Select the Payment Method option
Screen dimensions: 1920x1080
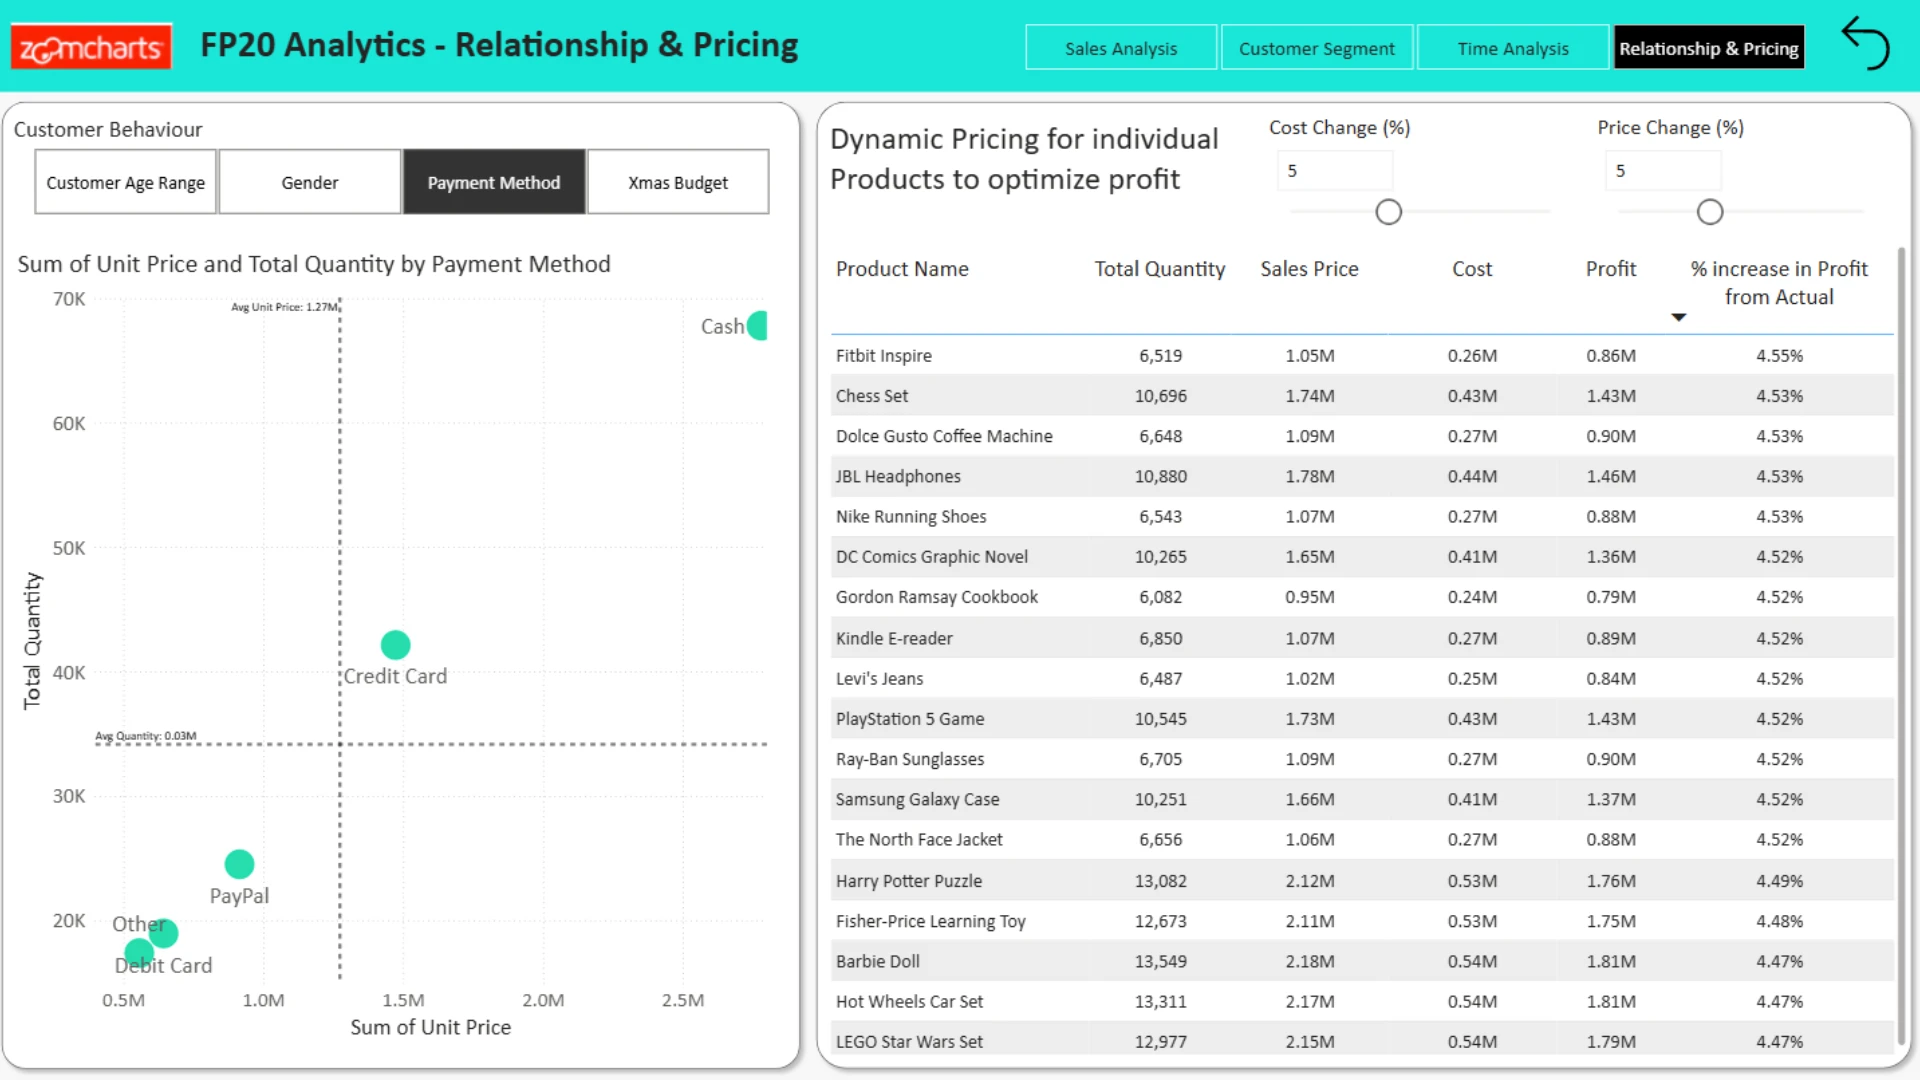[494, 182]
